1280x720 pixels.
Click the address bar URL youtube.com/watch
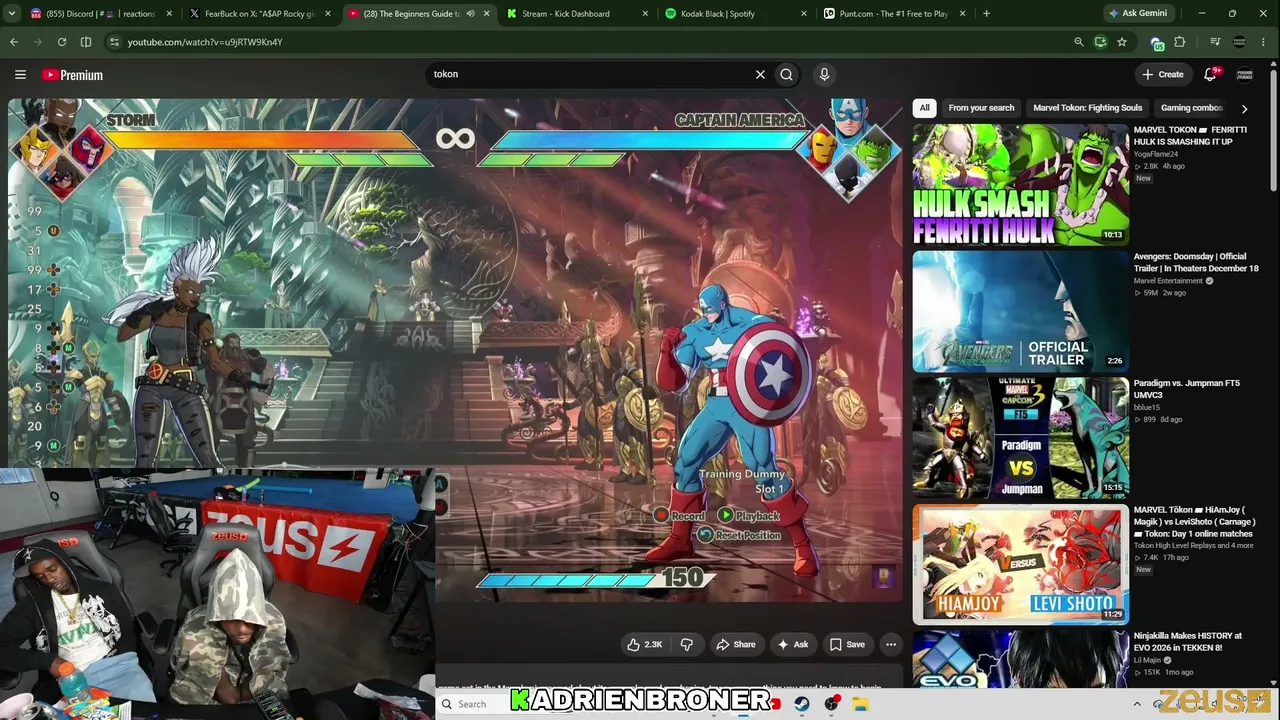205,42
